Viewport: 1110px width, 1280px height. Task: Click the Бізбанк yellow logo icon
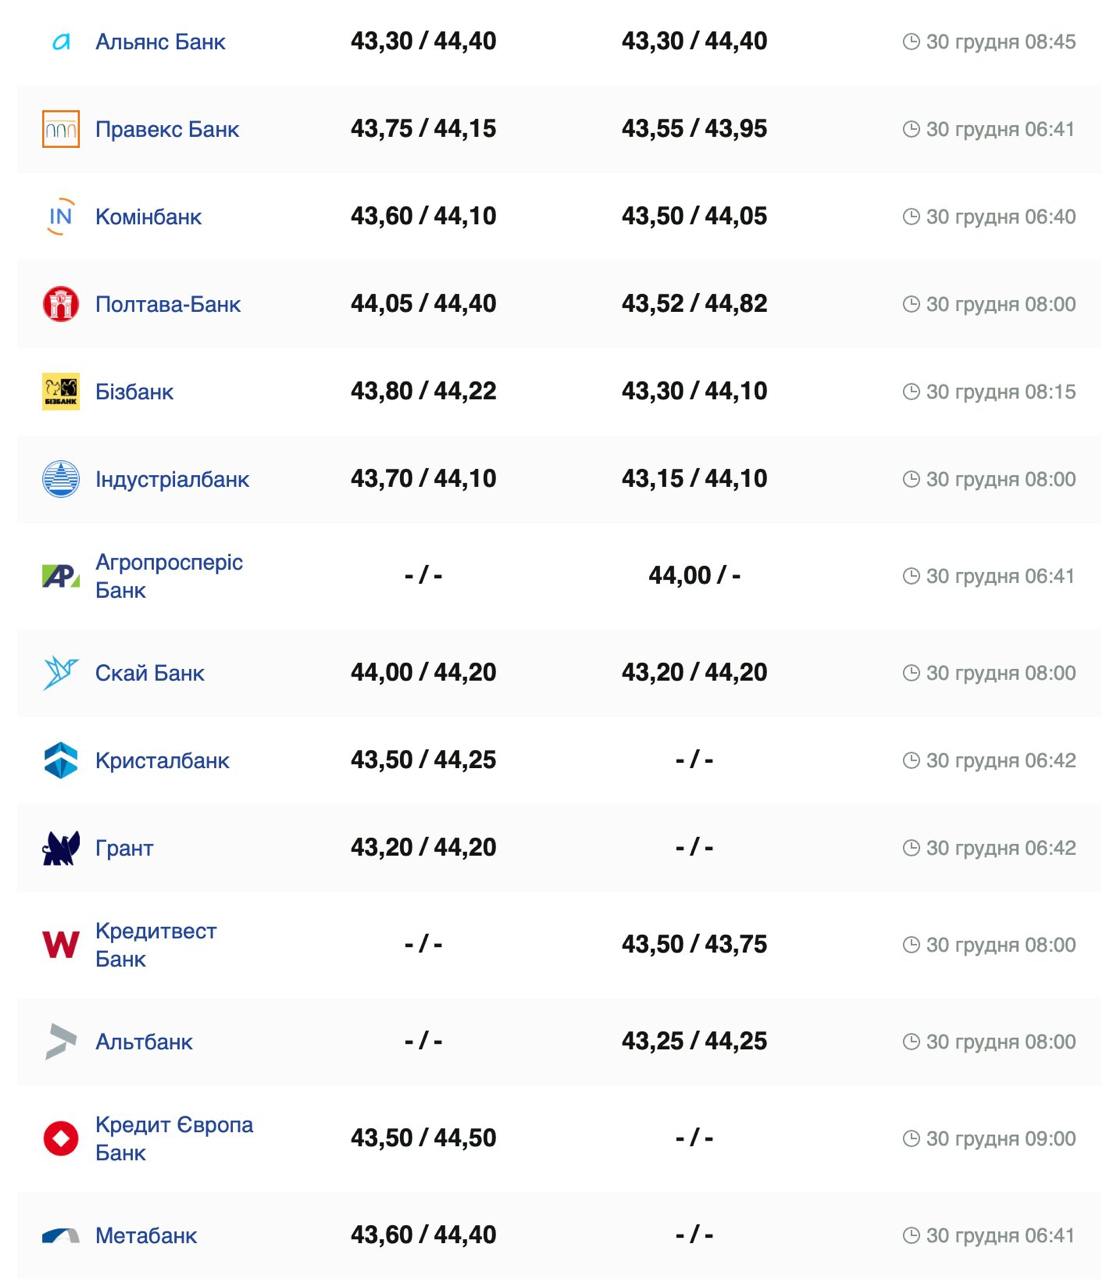click(61, 392)
